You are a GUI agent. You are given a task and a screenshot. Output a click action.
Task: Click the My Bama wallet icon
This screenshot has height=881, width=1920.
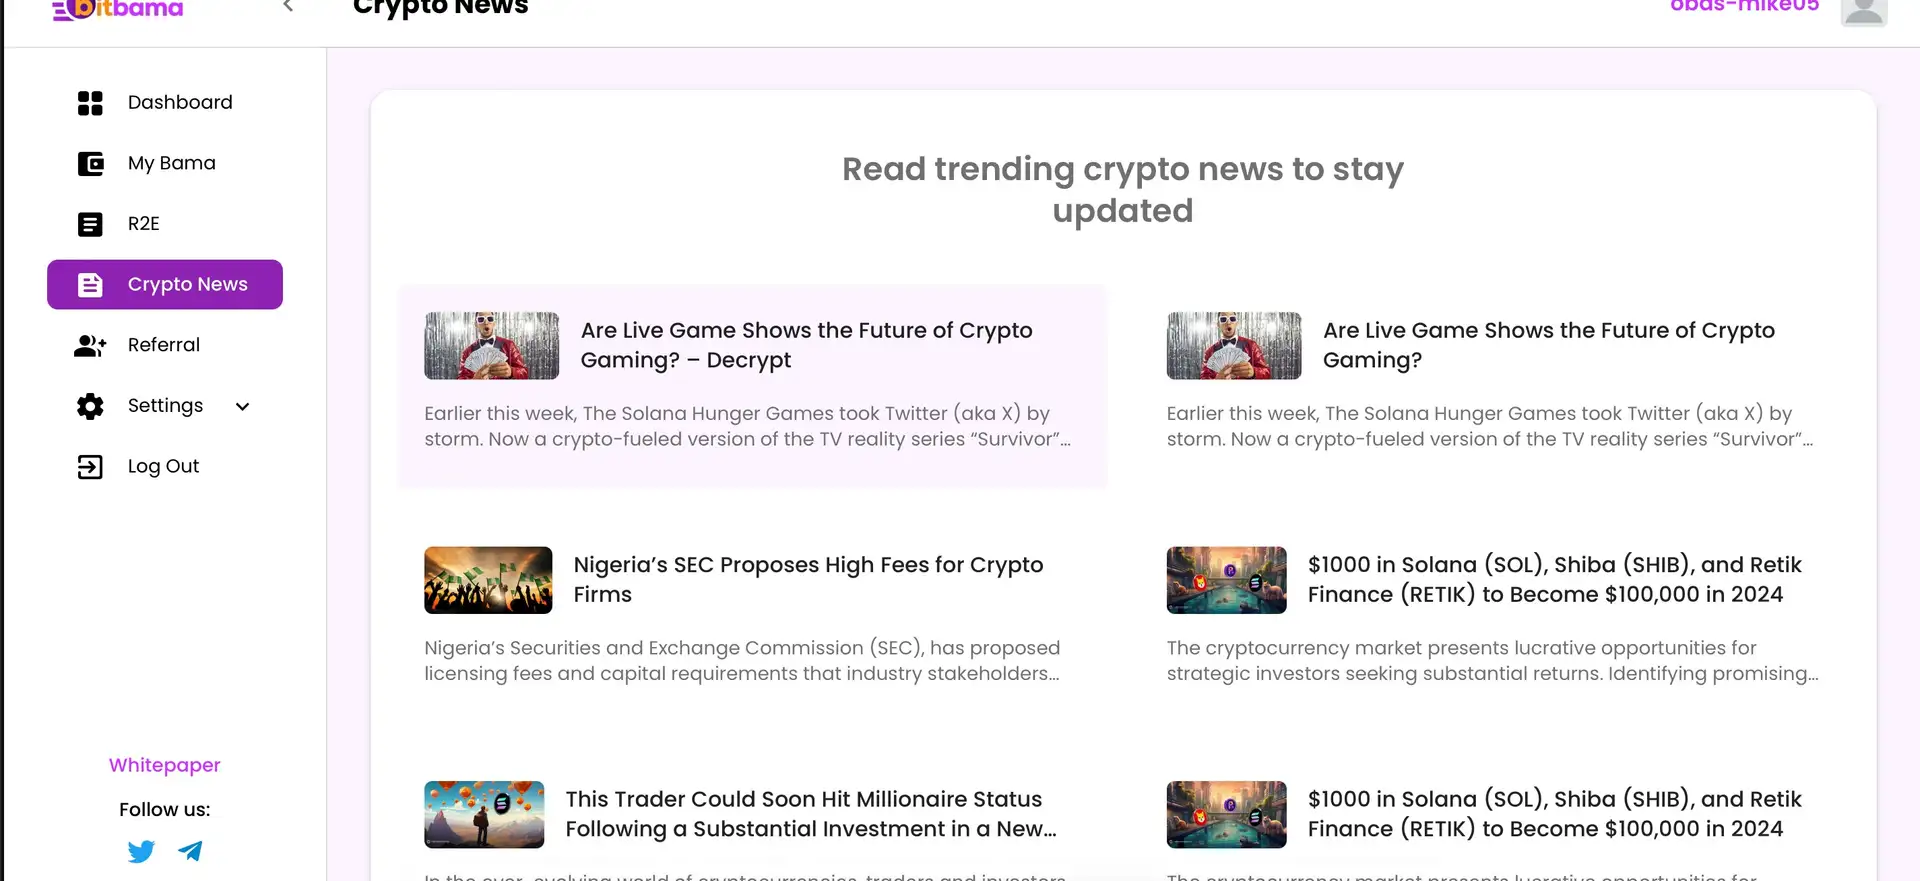tap(90, 164)
